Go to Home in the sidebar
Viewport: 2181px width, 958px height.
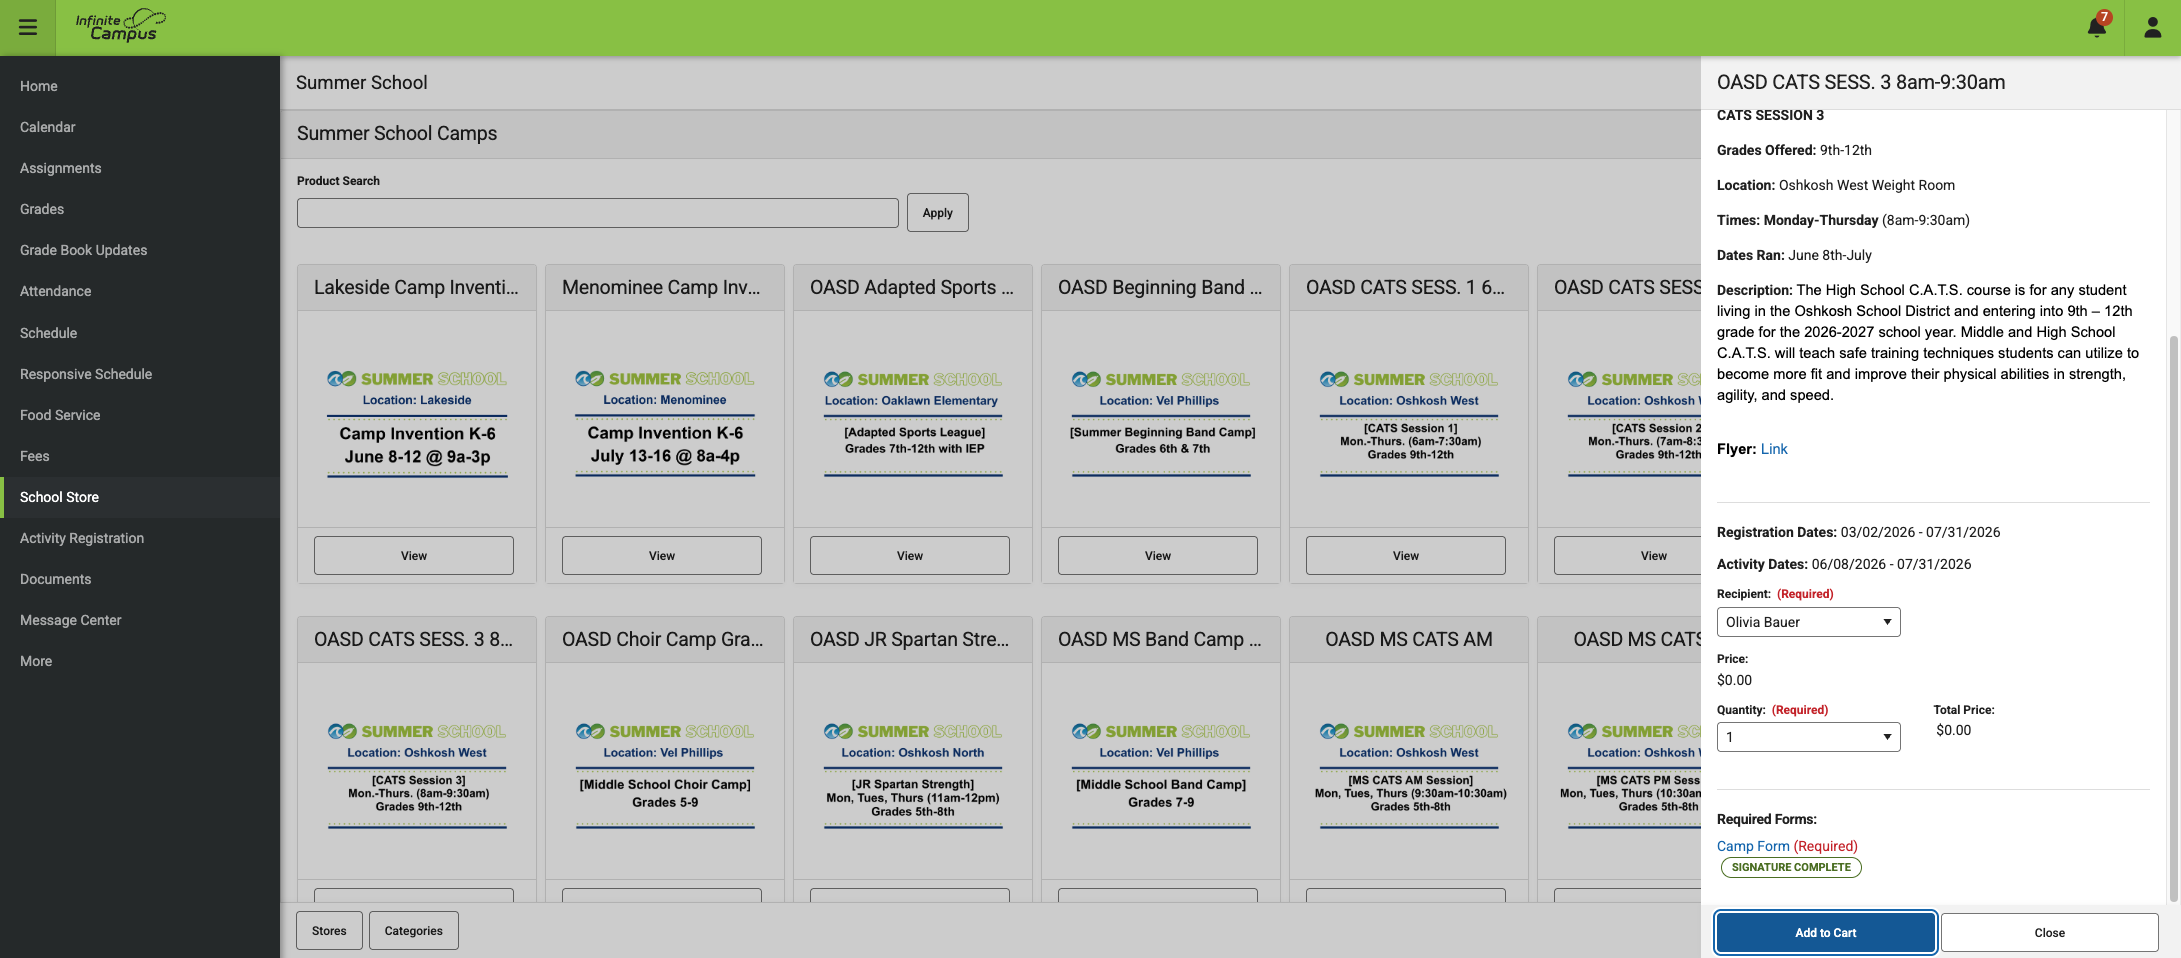point(140,86)
